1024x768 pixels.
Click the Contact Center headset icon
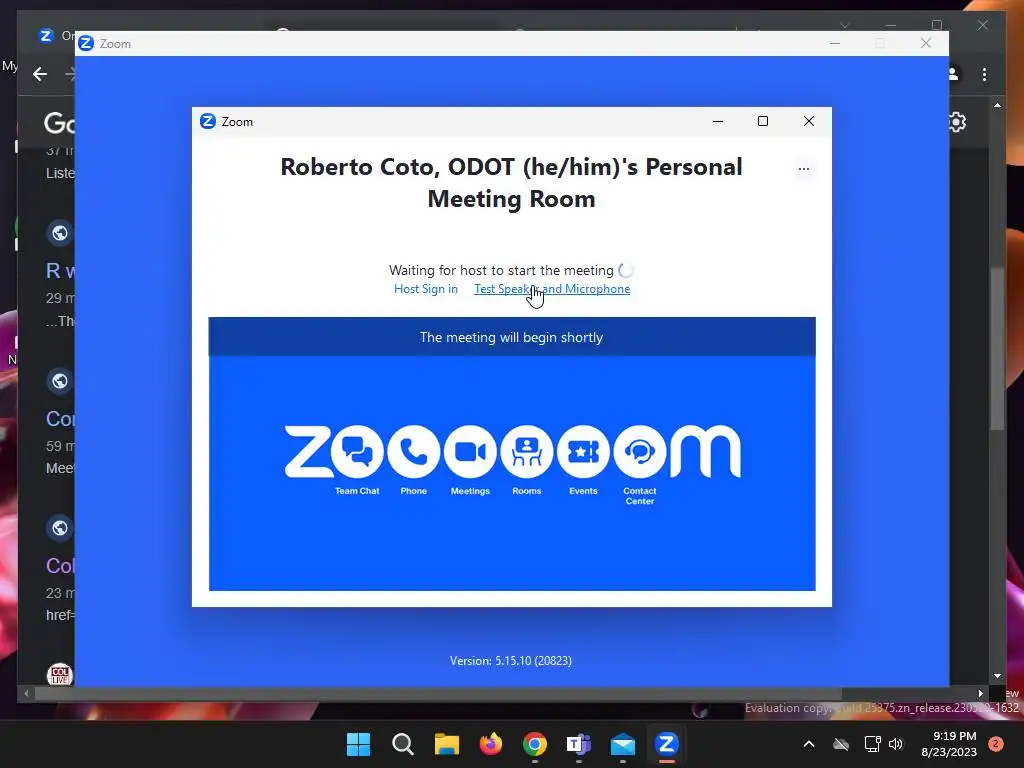[x=640, y=451]
